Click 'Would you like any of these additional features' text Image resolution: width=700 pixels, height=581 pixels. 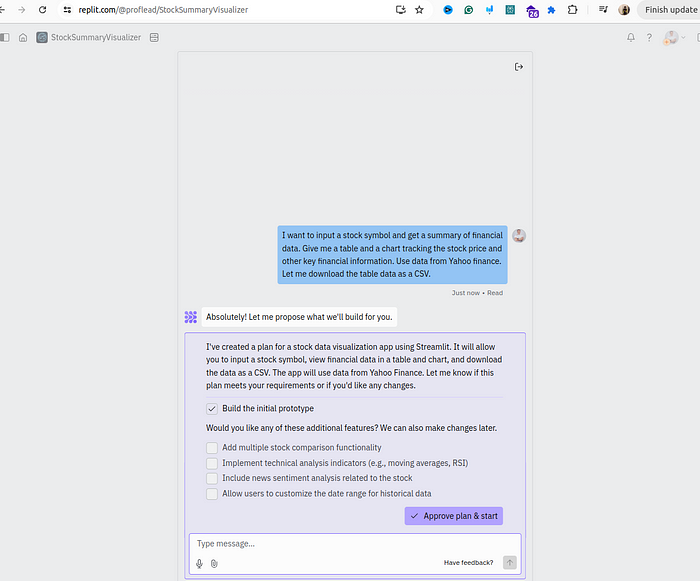(x=351, y=428)
